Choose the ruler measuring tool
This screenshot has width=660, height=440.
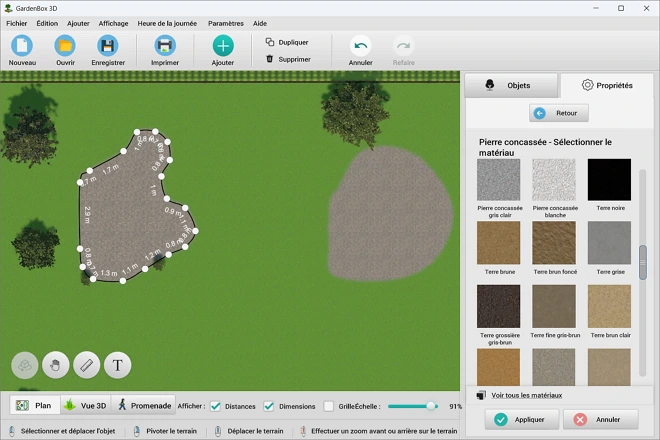click(x=87, y=365)
